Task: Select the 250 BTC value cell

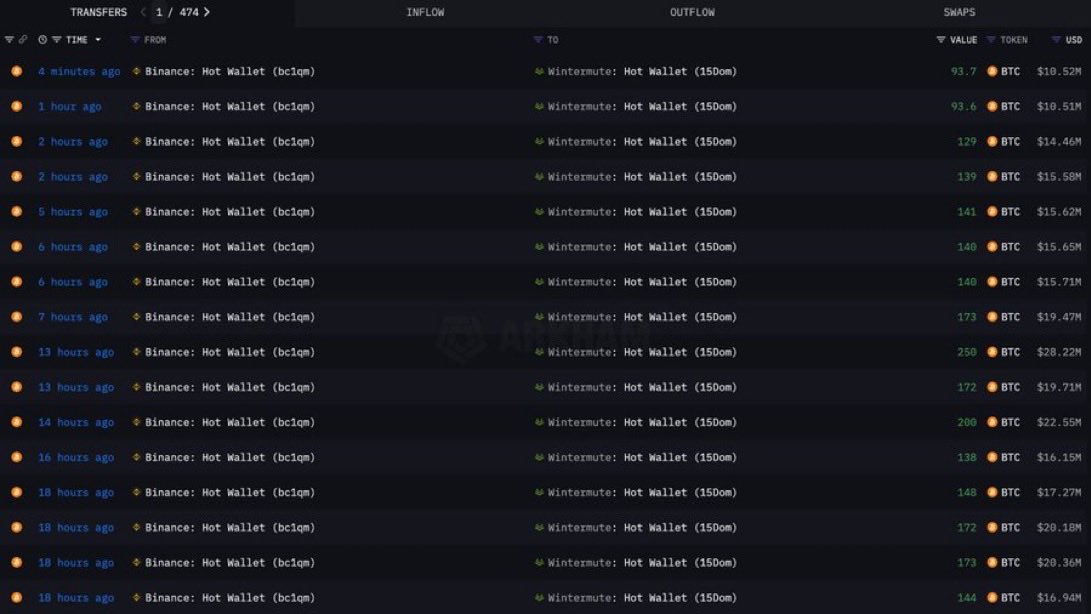Action: coord(966,352)
